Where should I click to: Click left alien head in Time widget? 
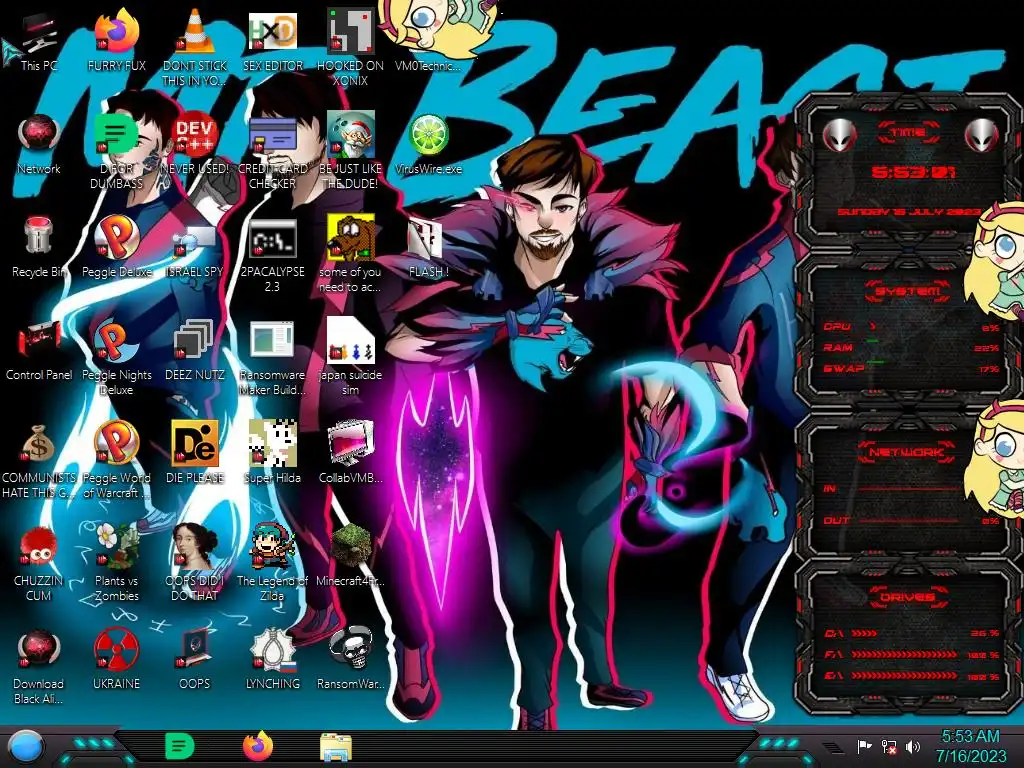coord(839,135)
